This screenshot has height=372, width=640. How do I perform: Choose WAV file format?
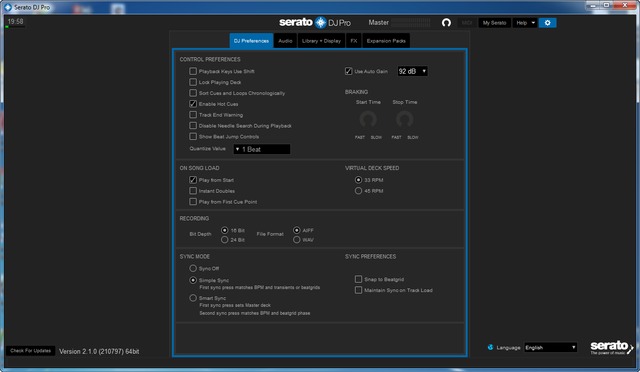click(297, 240)
